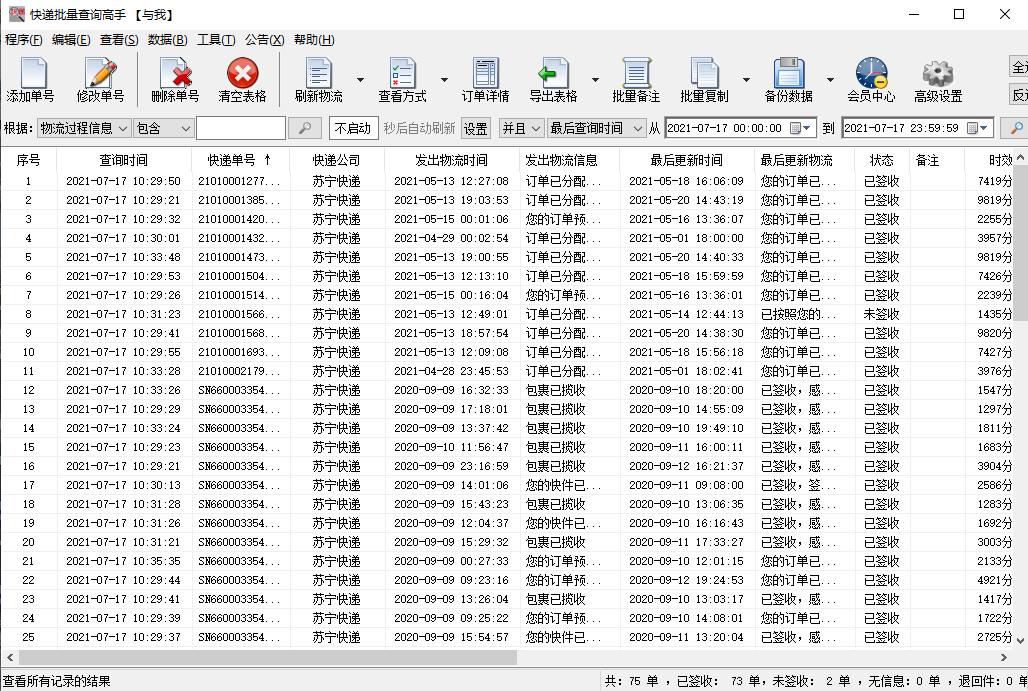This screenshot has height=691, width=1028.
Task: Click the magnifier search button in filter bar
Action: click(305, 128)
